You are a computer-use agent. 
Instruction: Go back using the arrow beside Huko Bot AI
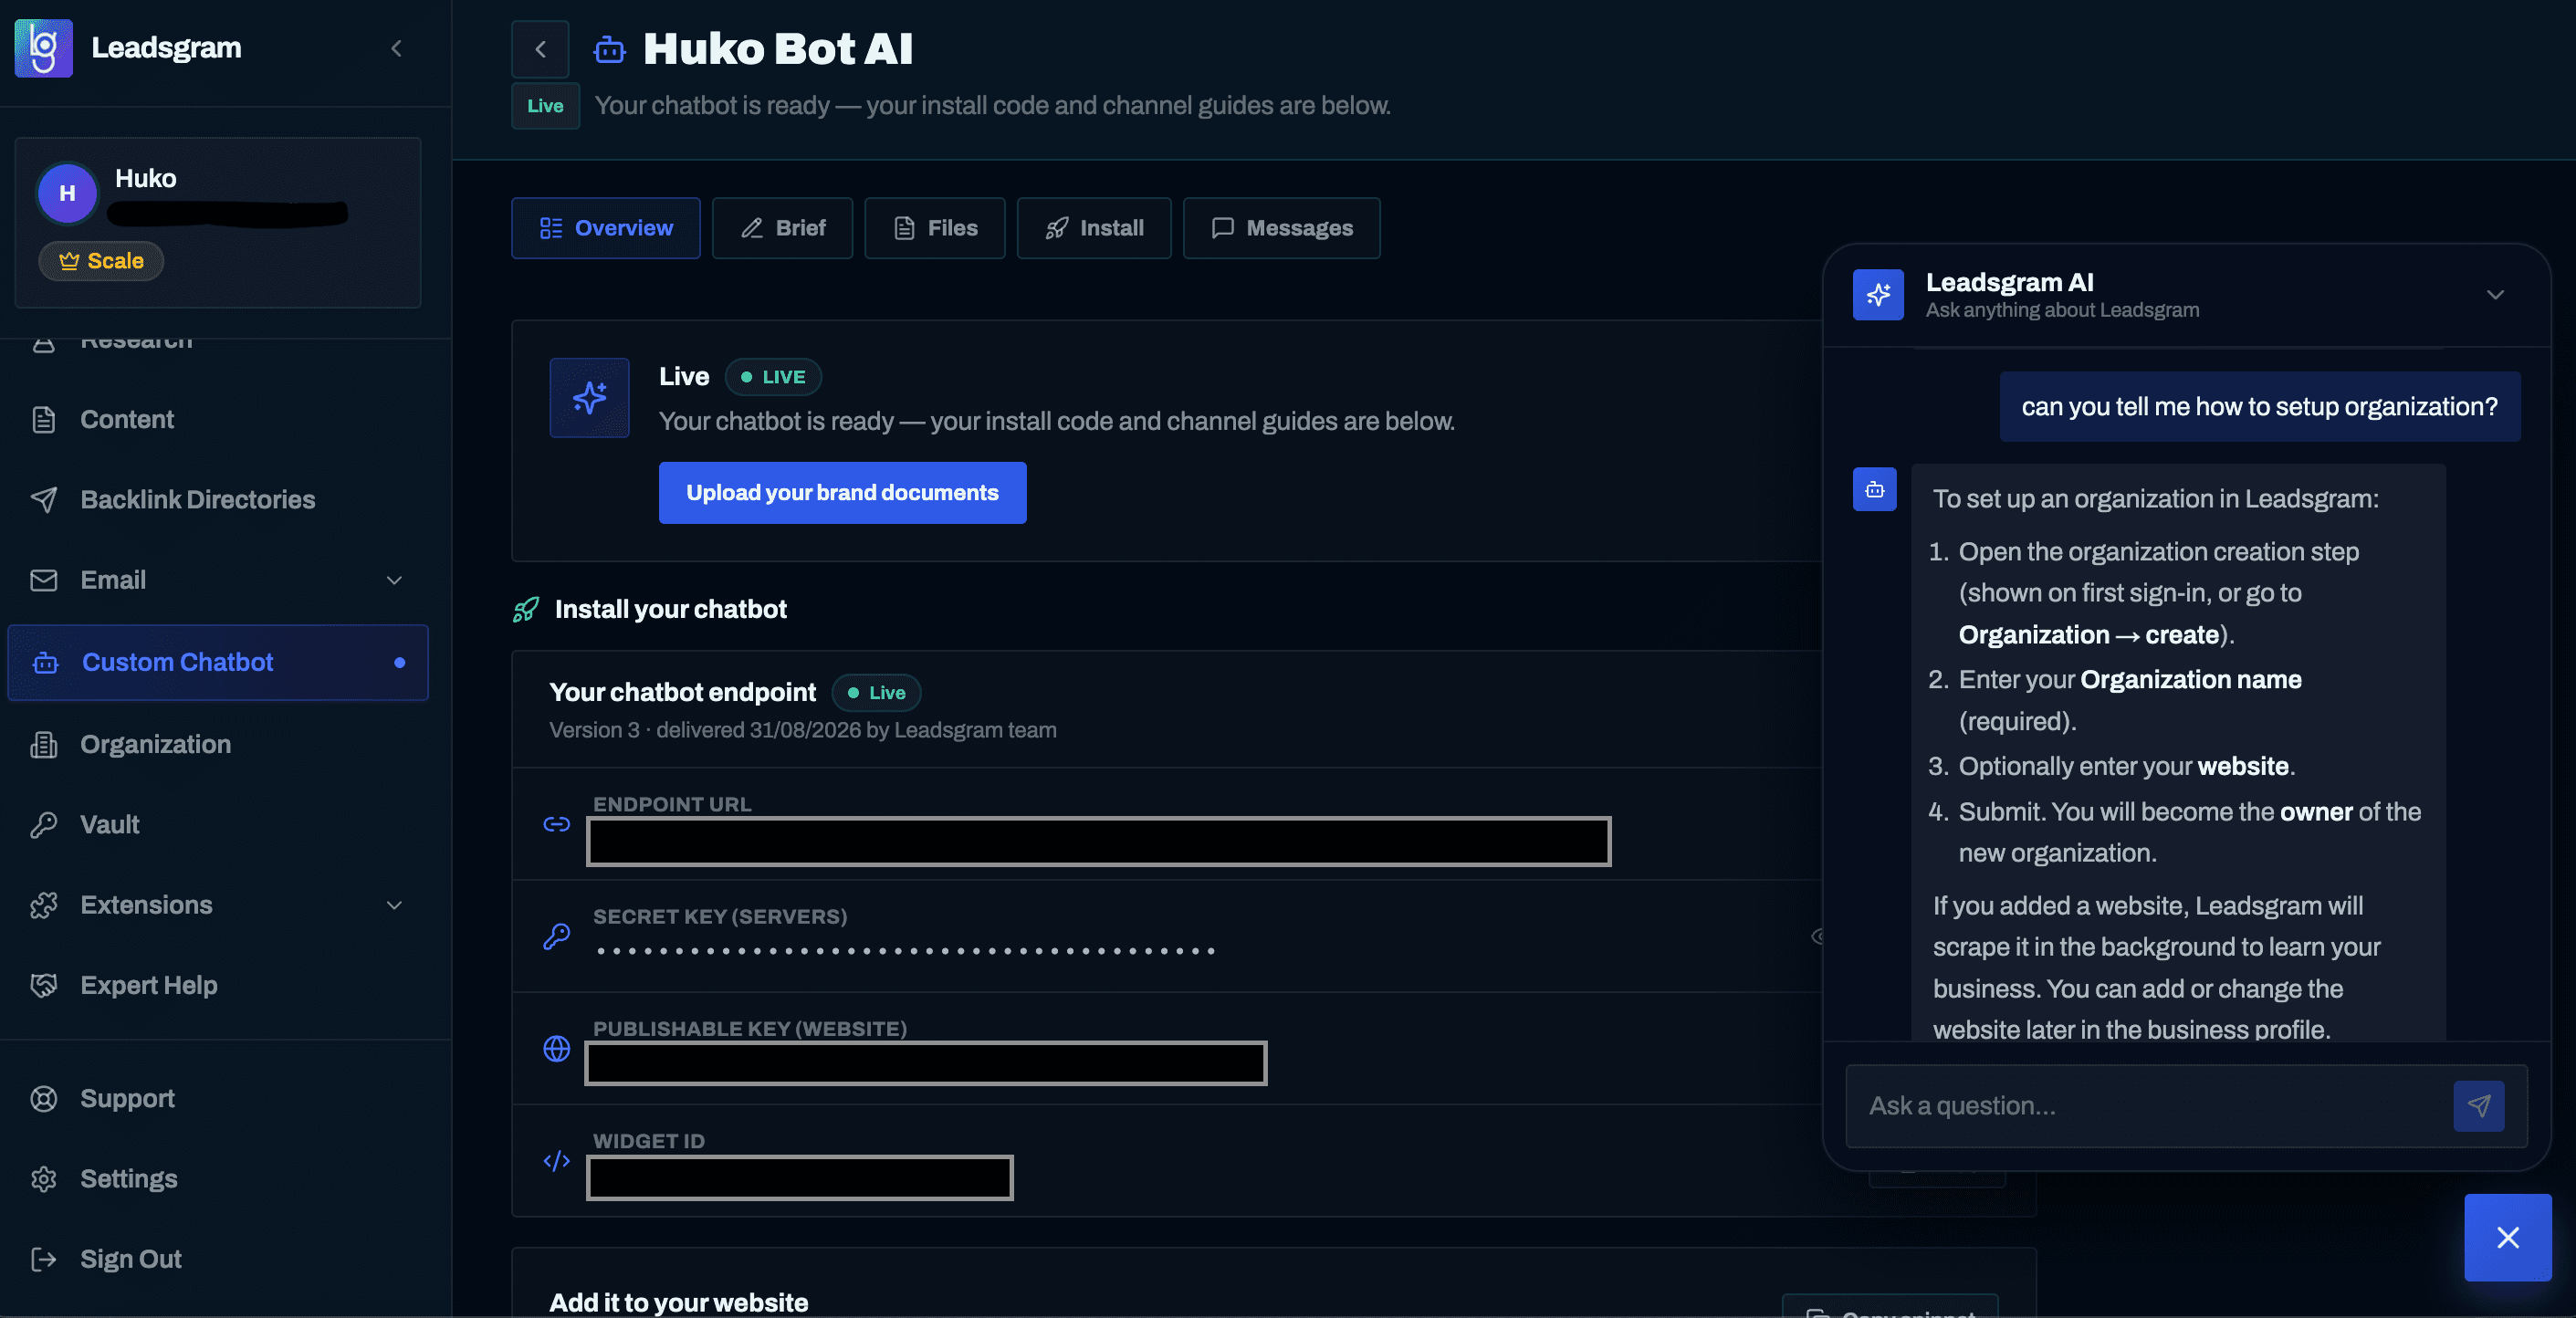pyautogui.click(x=540, y=49)
